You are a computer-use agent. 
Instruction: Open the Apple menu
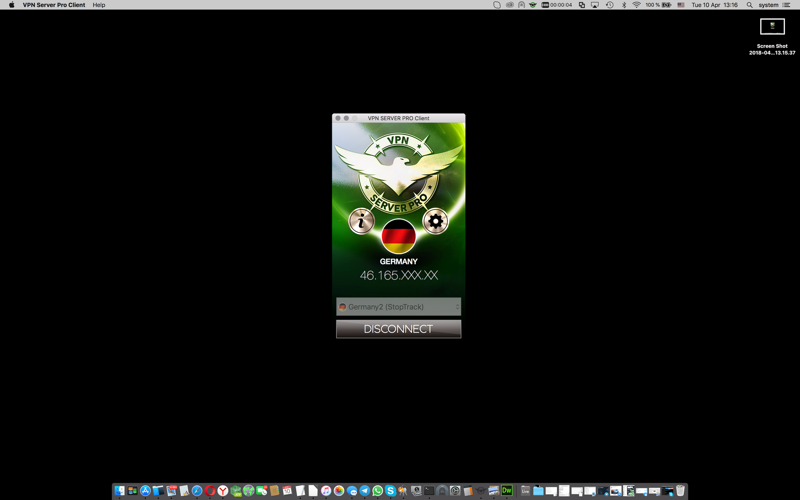(11, 5)
